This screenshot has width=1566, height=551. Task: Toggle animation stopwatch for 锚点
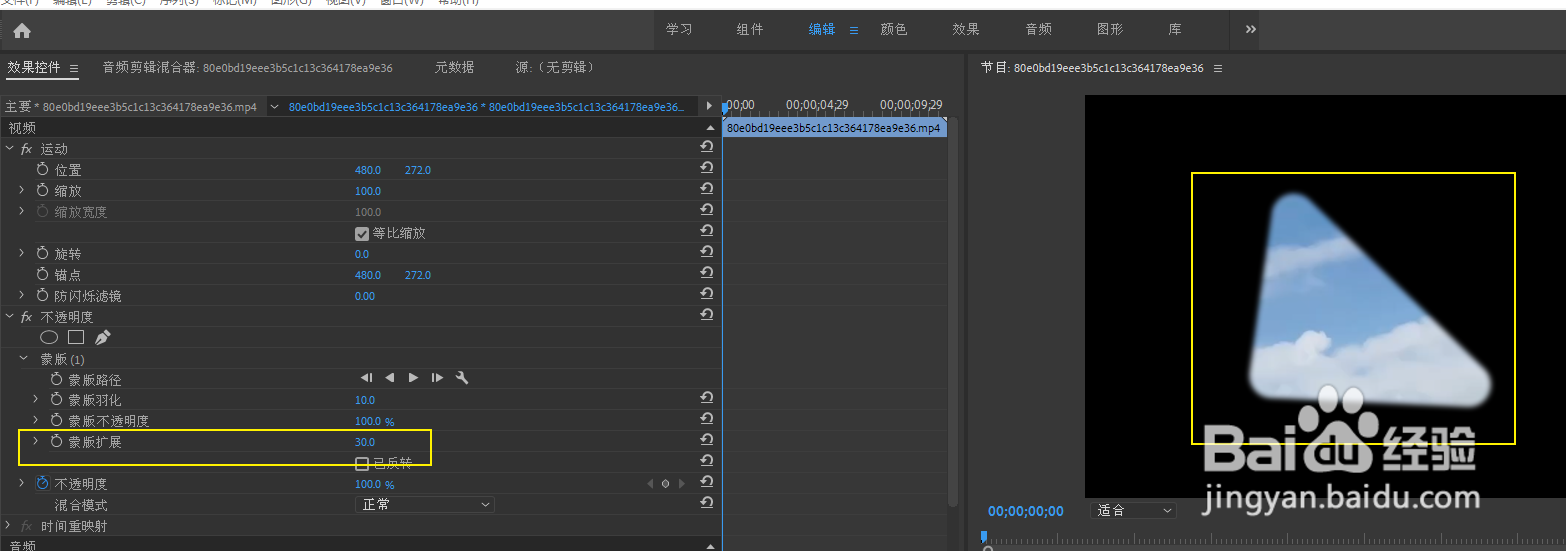[42, 274]
